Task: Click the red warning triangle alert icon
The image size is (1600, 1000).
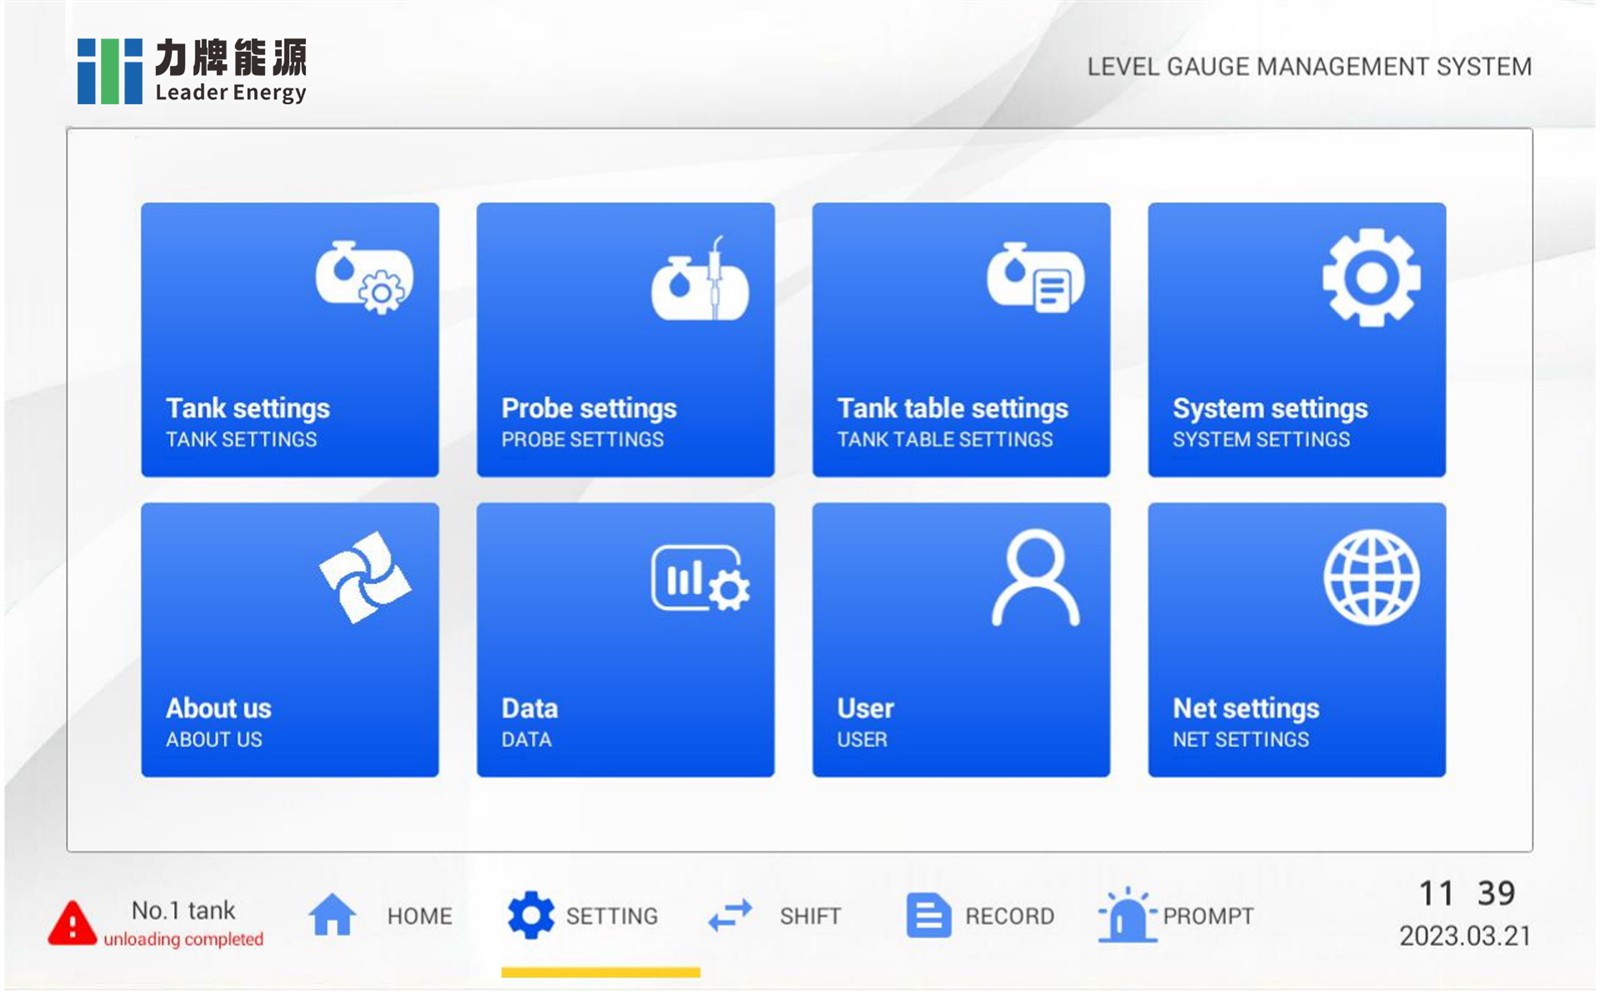Action: coord(72,922)
